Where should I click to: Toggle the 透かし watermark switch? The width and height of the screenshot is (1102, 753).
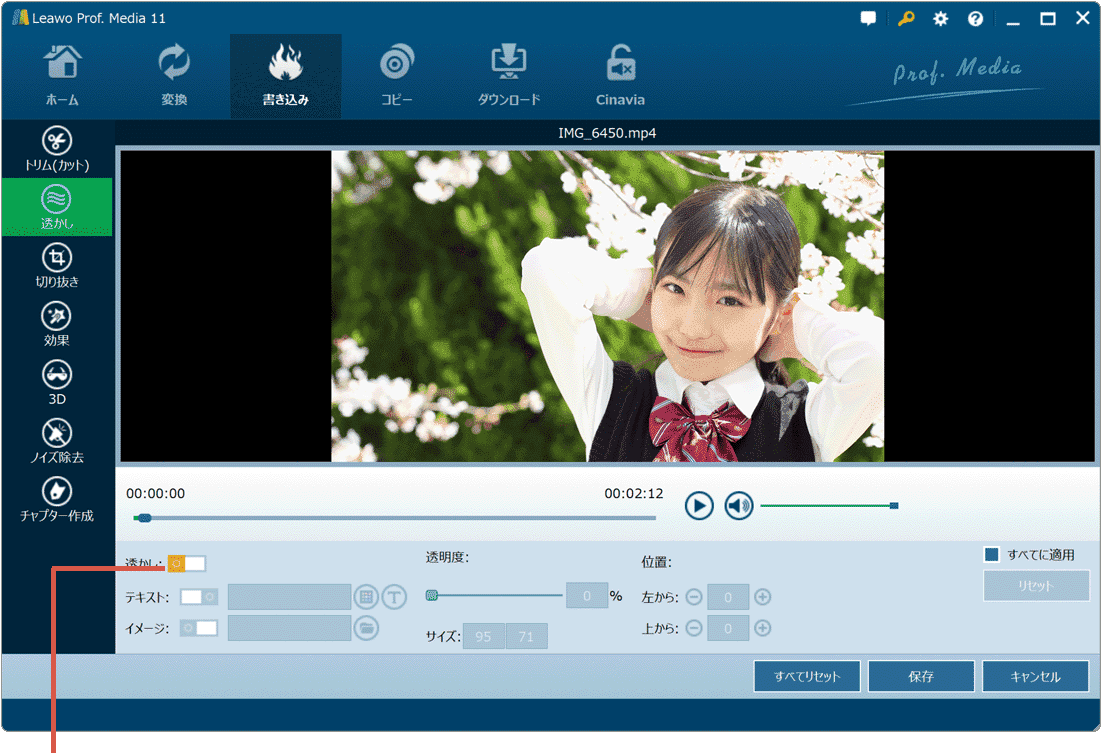tap(186, 564)
